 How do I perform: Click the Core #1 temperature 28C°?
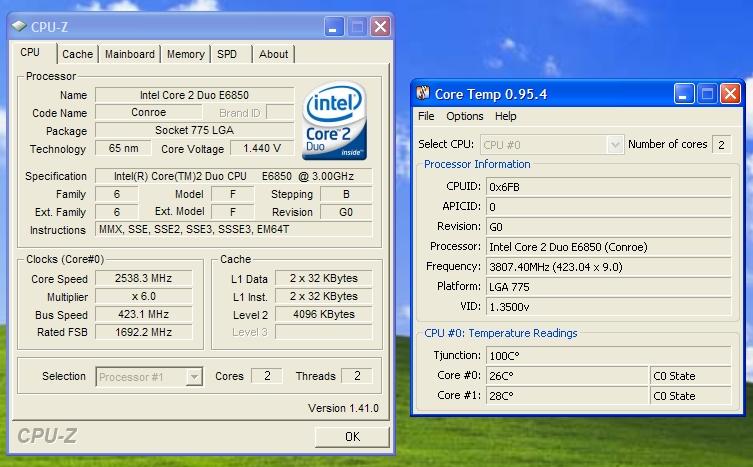[x=567, y=396]
